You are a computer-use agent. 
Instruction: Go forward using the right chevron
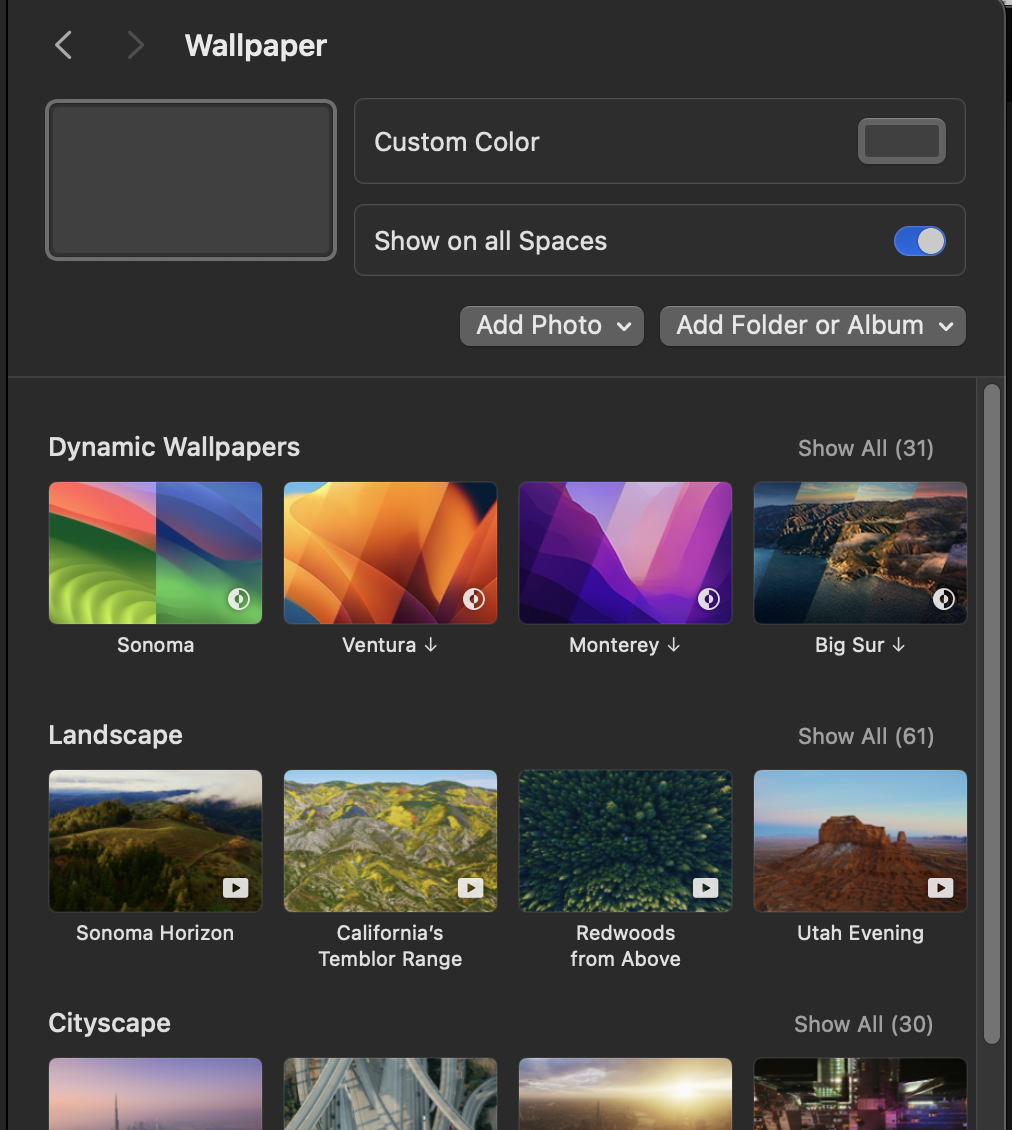(136, 45)
